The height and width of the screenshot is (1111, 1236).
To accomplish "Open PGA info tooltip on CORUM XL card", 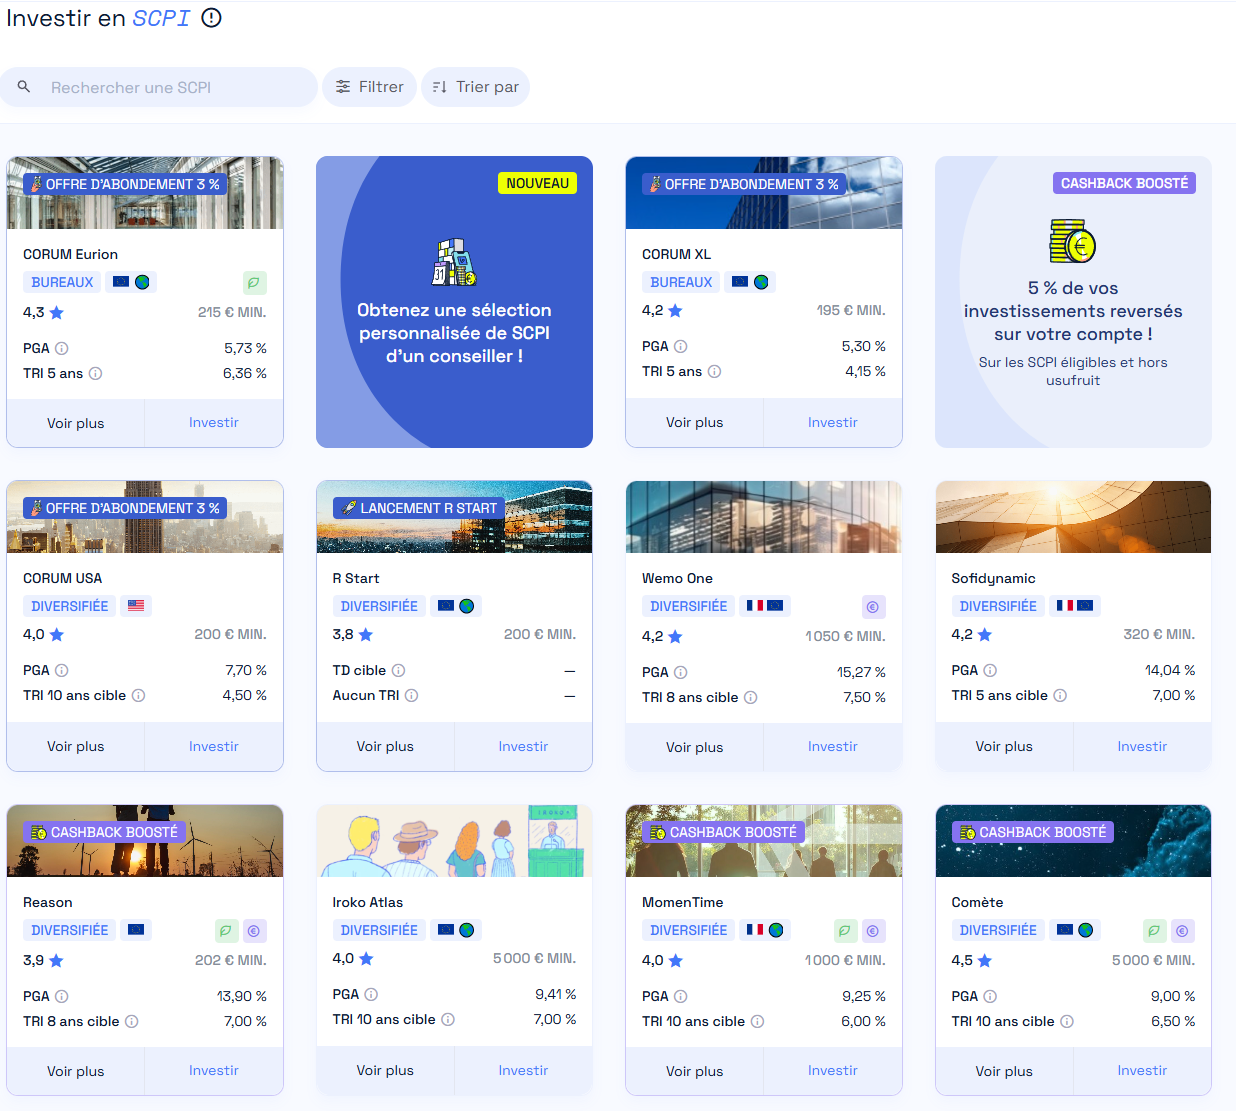I will coord(680,346).
